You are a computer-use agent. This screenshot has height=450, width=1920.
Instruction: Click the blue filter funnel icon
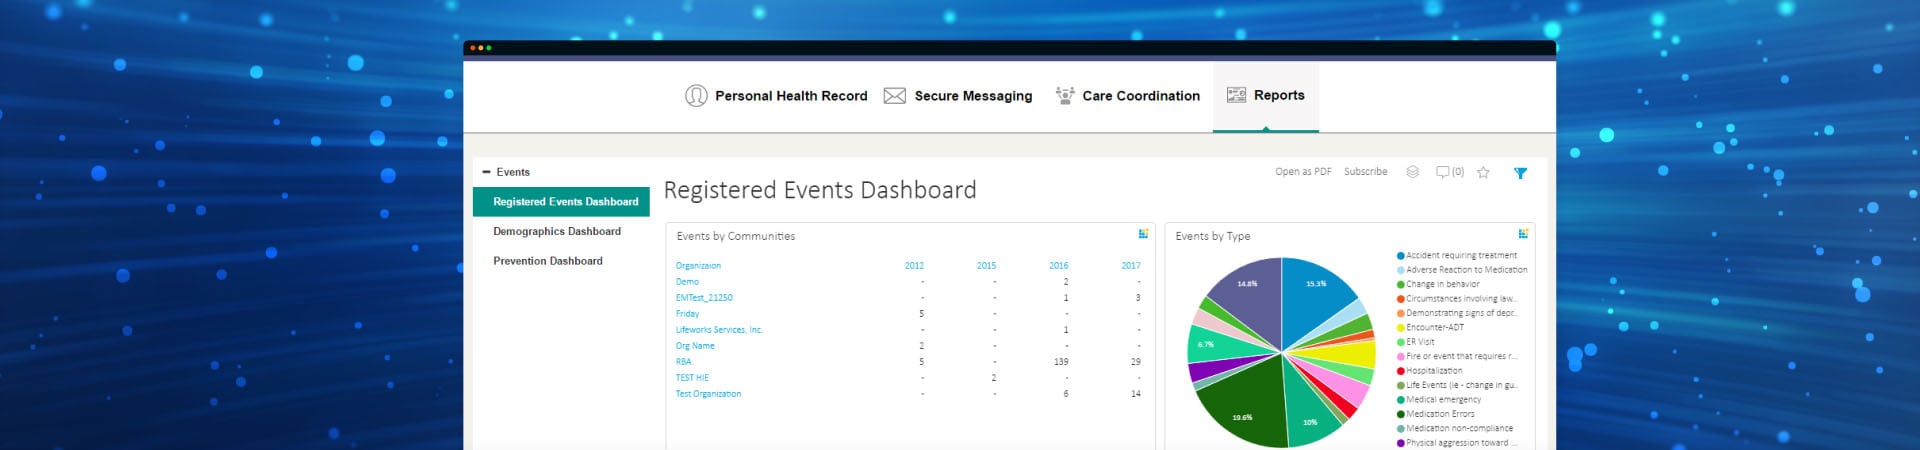click(1520, 173)
